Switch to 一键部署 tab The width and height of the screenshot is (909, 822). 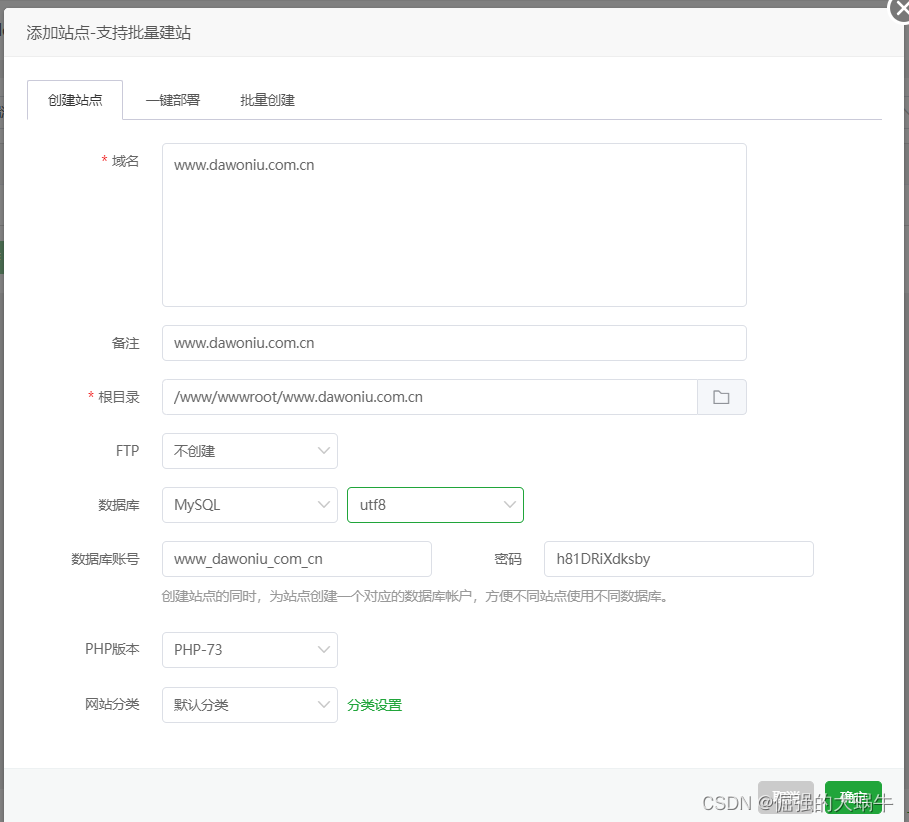(173, 100)
